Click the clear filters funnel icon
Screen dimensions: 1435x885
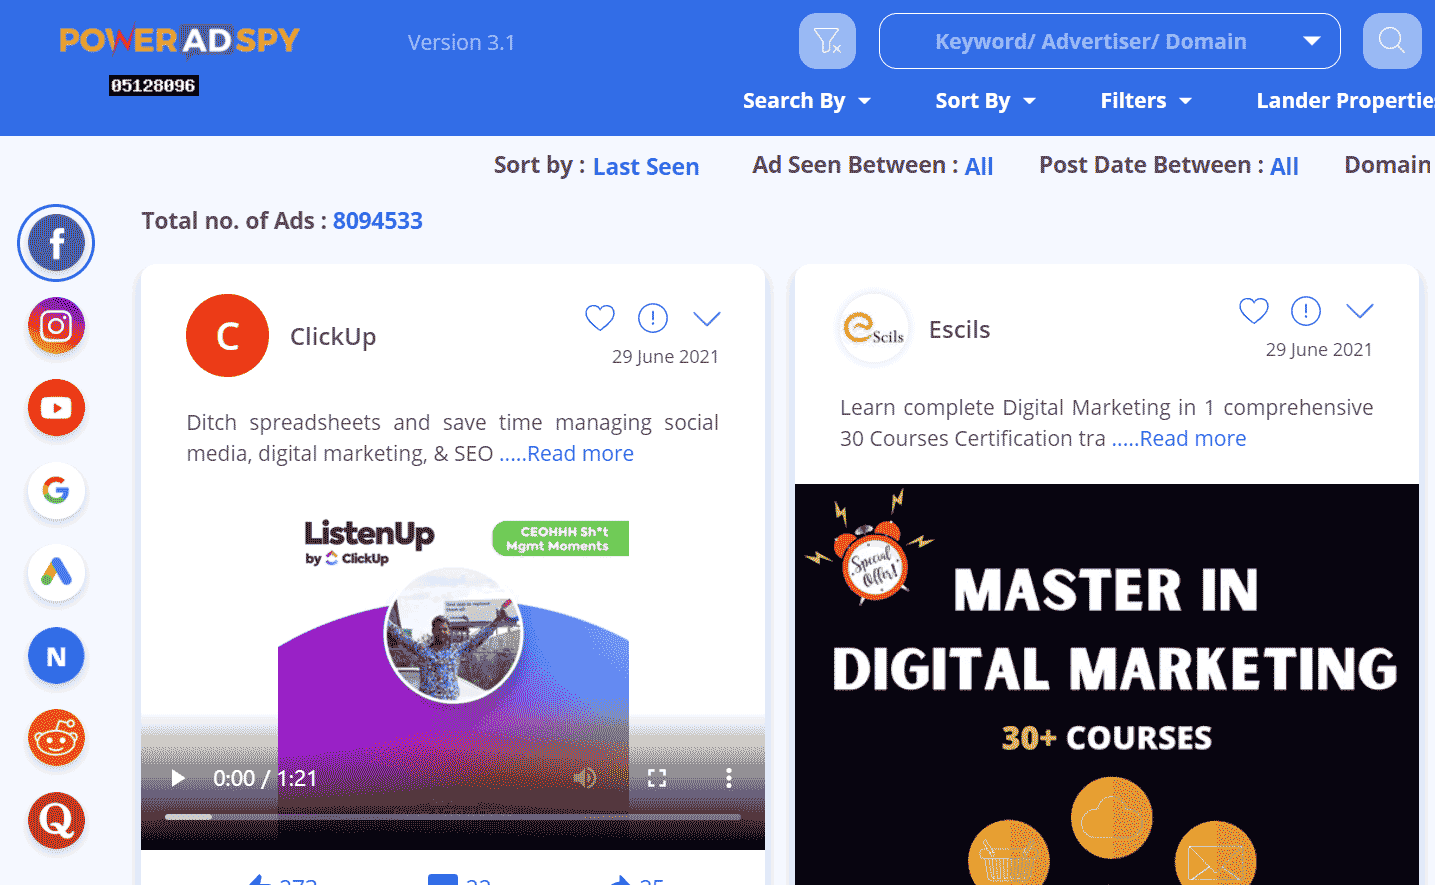pos(827,41)
